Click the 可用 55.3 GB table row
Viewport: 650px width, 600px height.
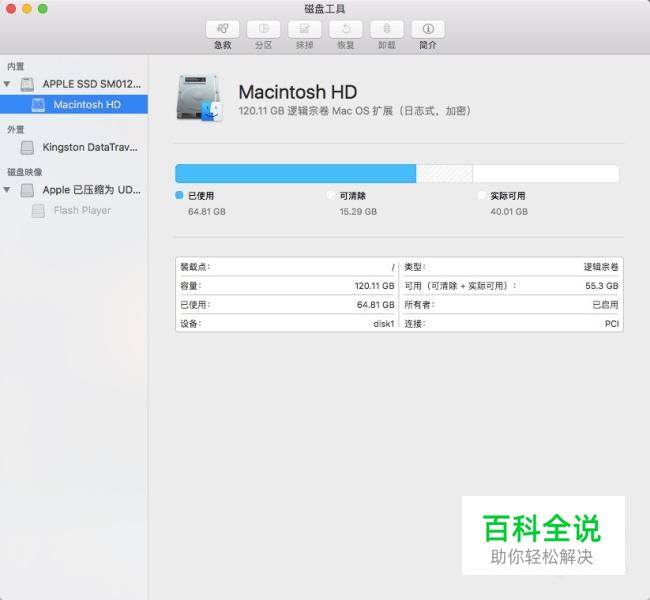click(x=511, y=286)
